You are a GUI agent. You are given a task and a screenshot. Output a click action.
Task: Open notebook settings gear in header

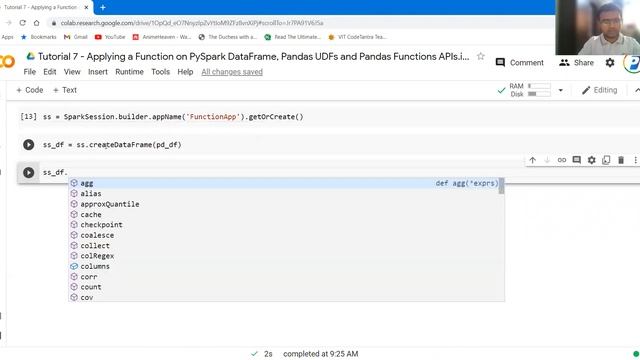tap(610, 62)
